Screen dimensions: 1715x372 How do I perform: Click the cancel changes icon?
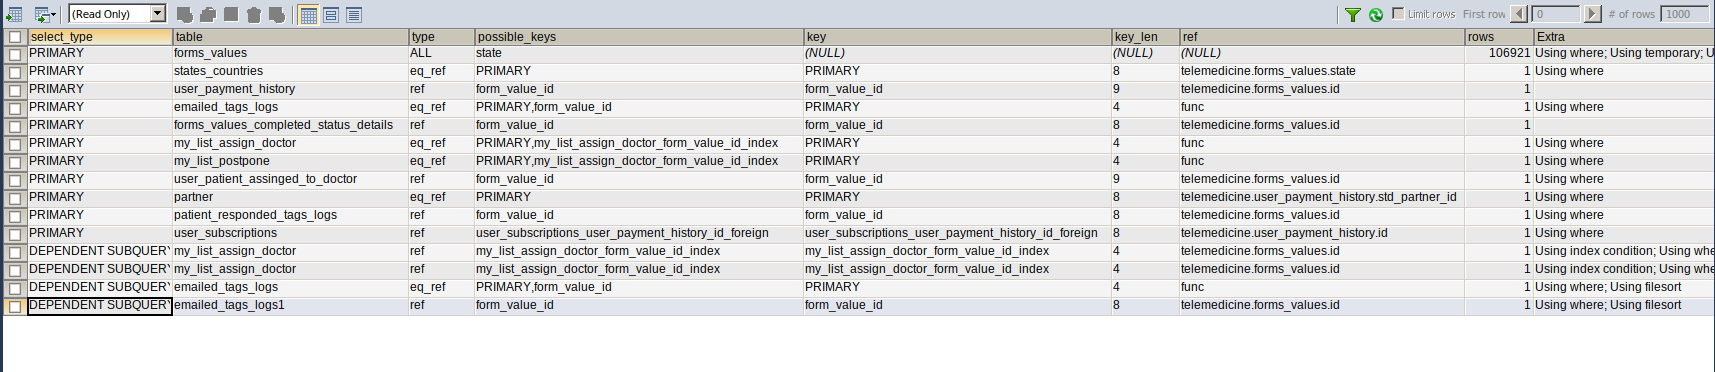(277, 14)
